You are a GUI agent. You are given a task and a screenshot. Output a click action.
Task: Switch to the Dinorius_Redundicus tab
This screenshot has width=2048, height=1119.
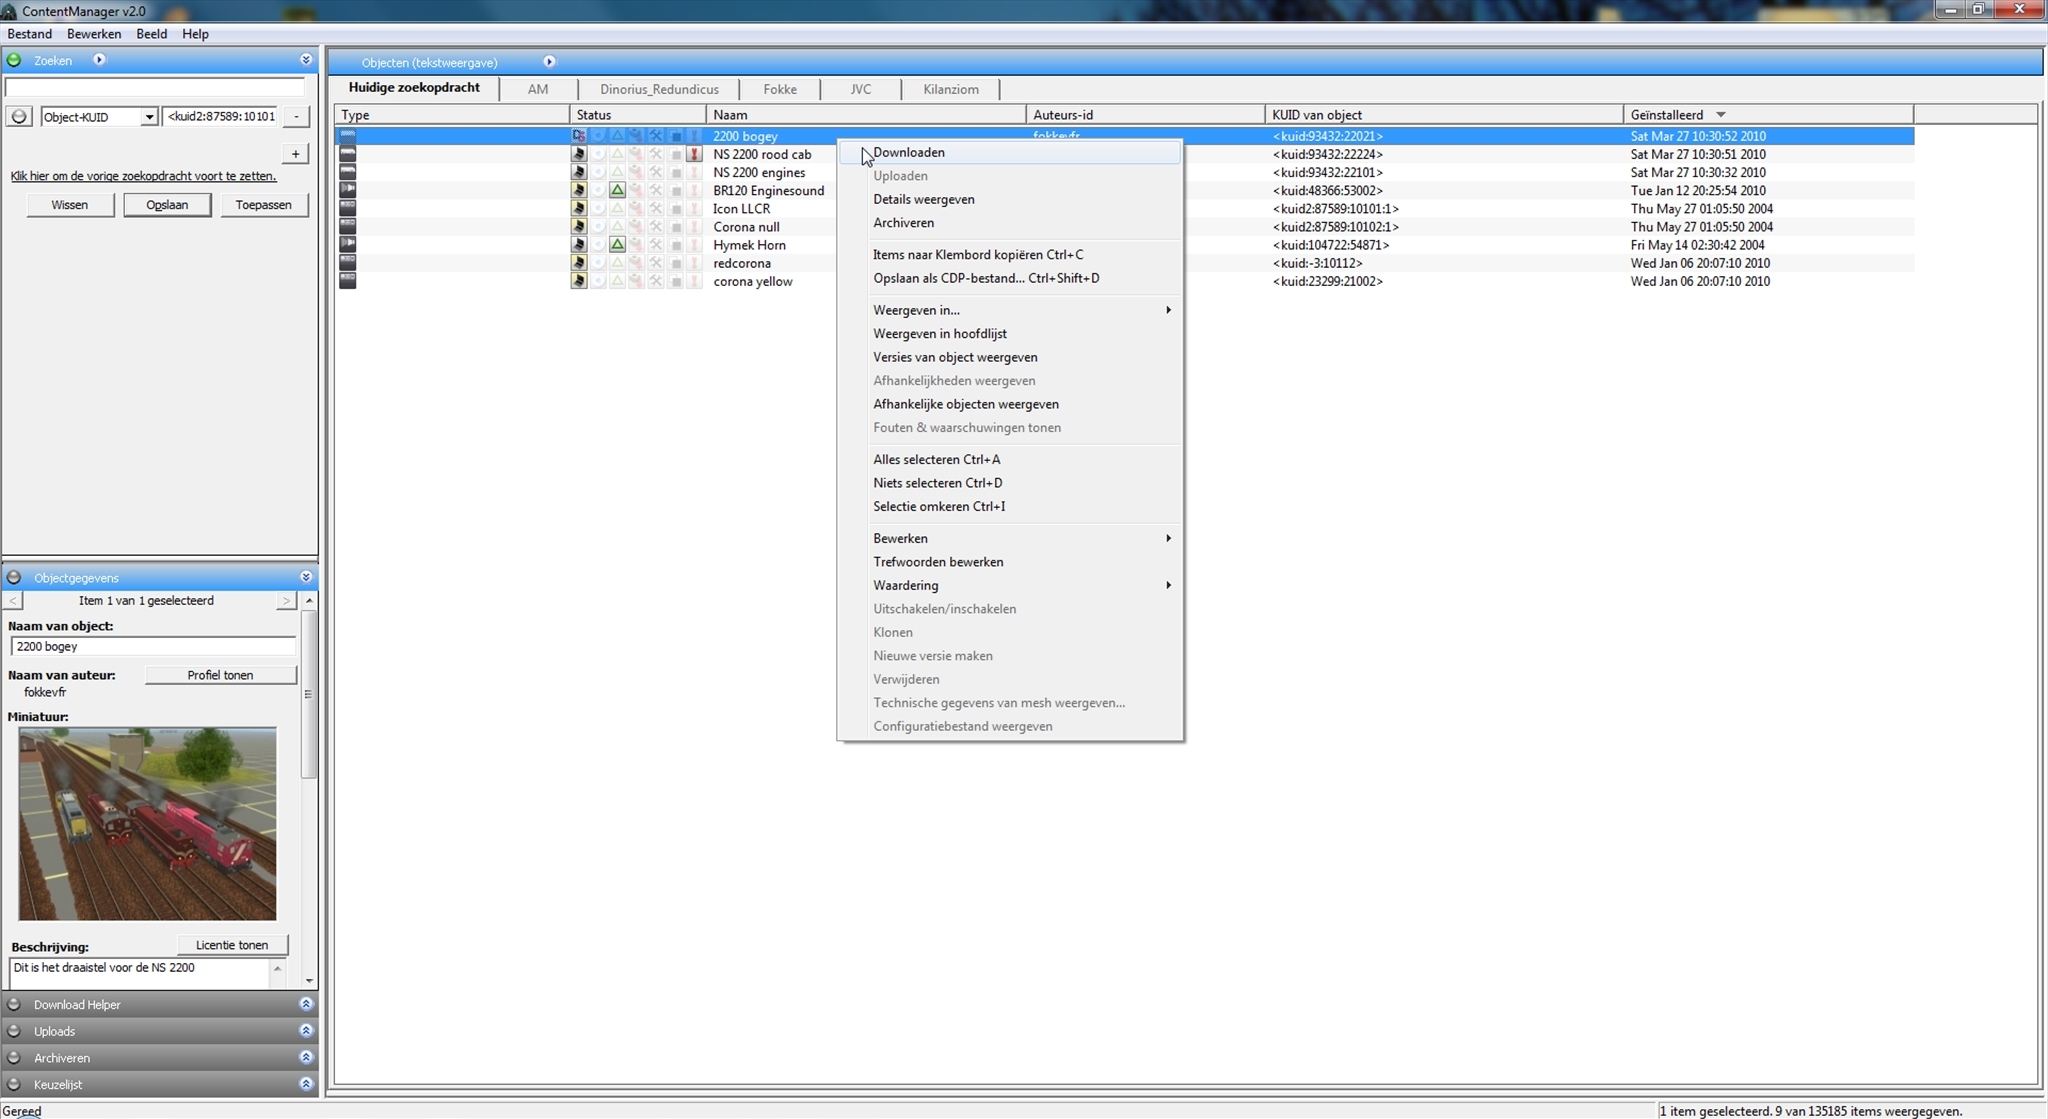[659, 89]
